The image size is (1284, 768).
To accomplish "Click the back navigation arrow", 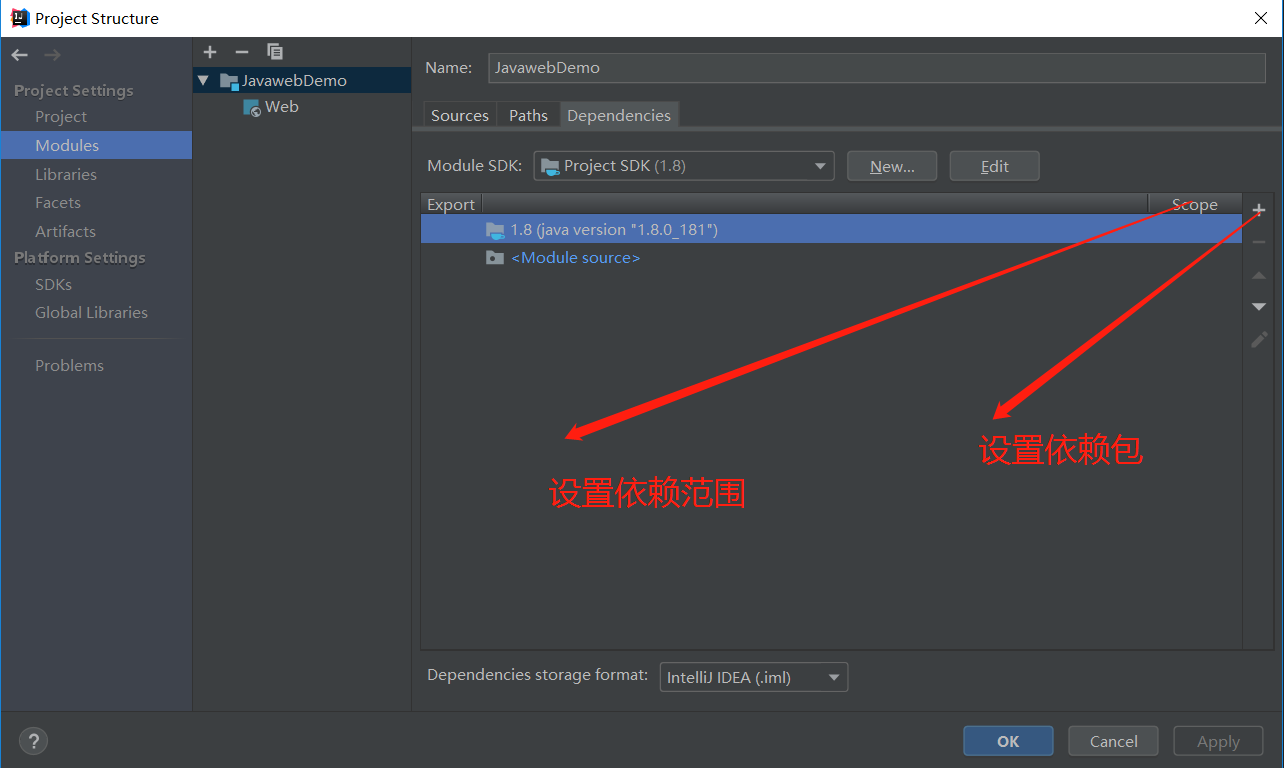I will pyautogui.click(x=20, y=55).
